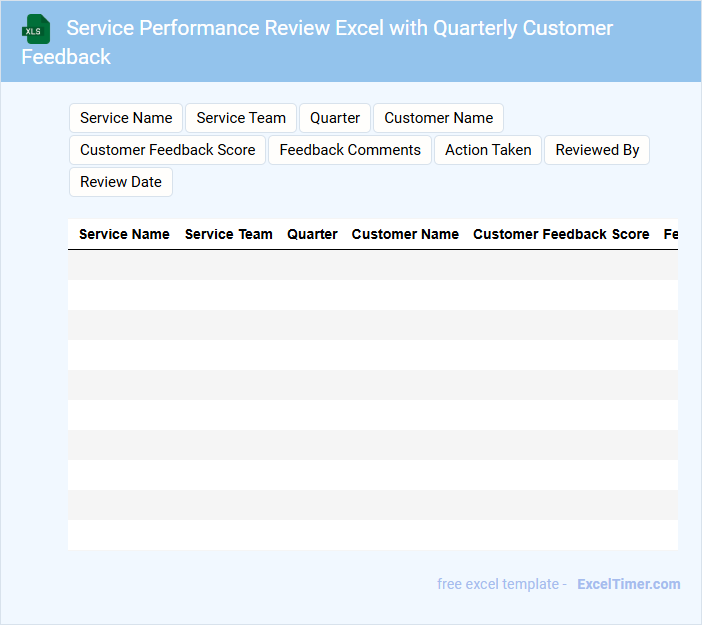Select the Customer Feedback Score tag
The width and height of the screenshot is (702, 625).
167,150
